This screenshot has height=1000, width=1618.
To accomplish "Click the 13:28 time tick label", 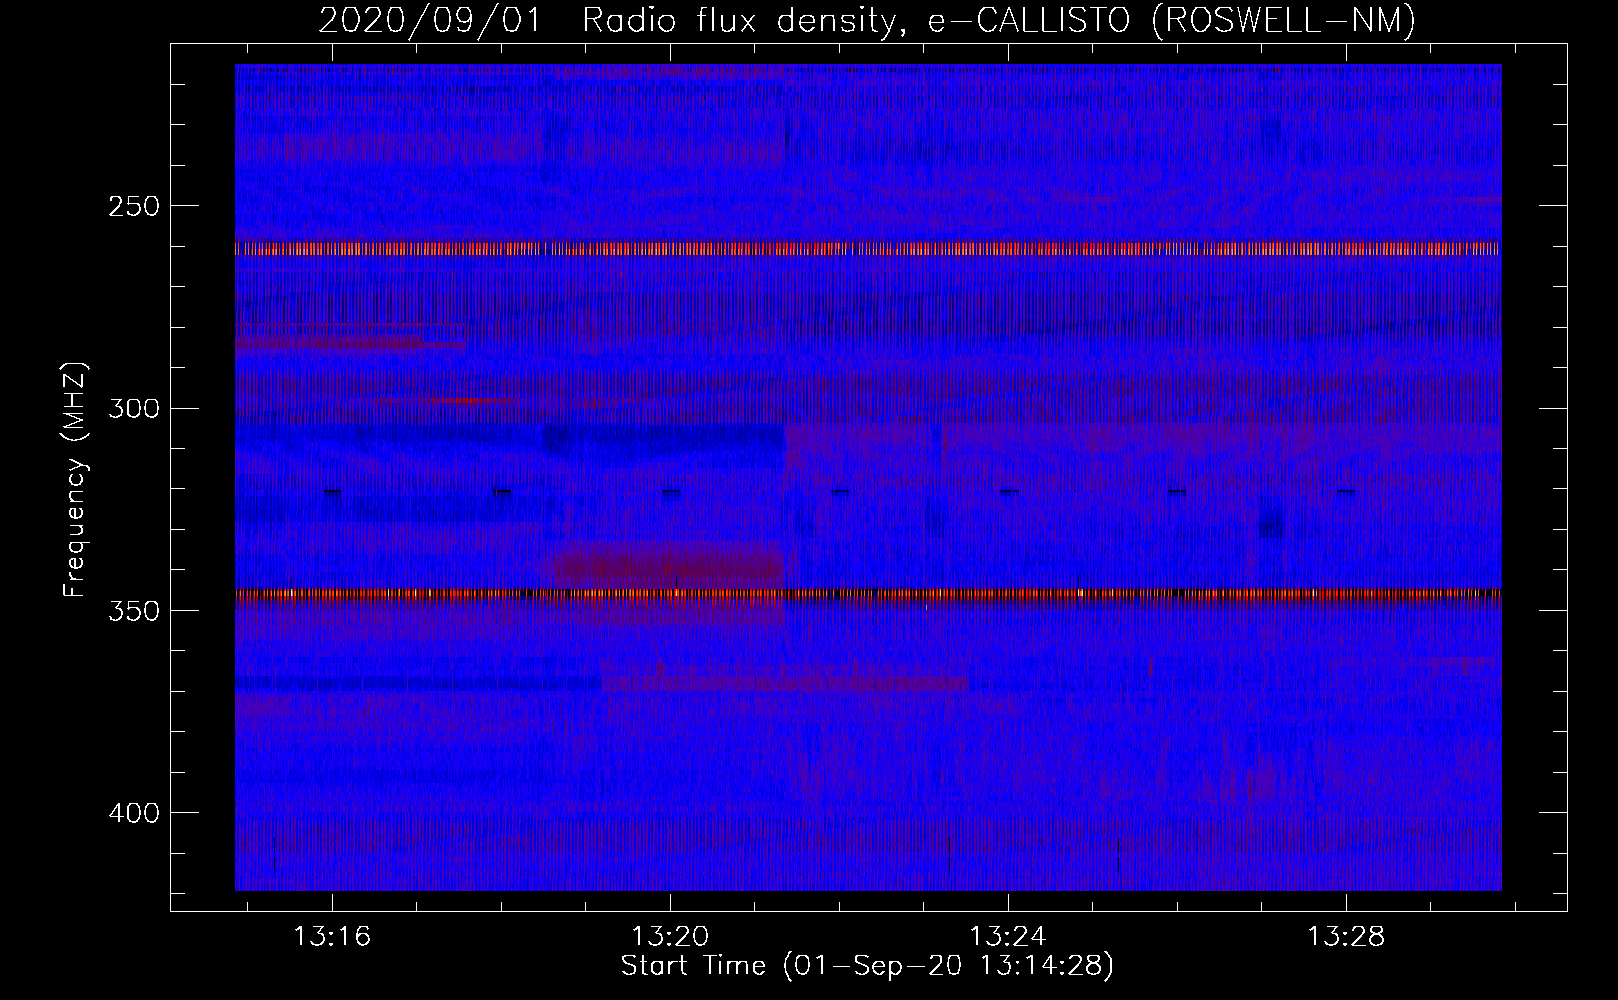I will (1346, 936).
